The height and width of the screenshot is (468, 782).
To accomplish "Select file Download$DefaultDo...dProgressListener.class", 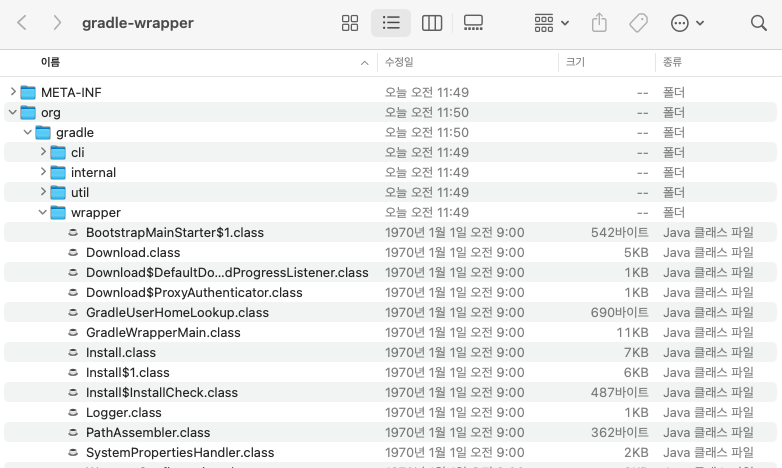I will (227, 272).
